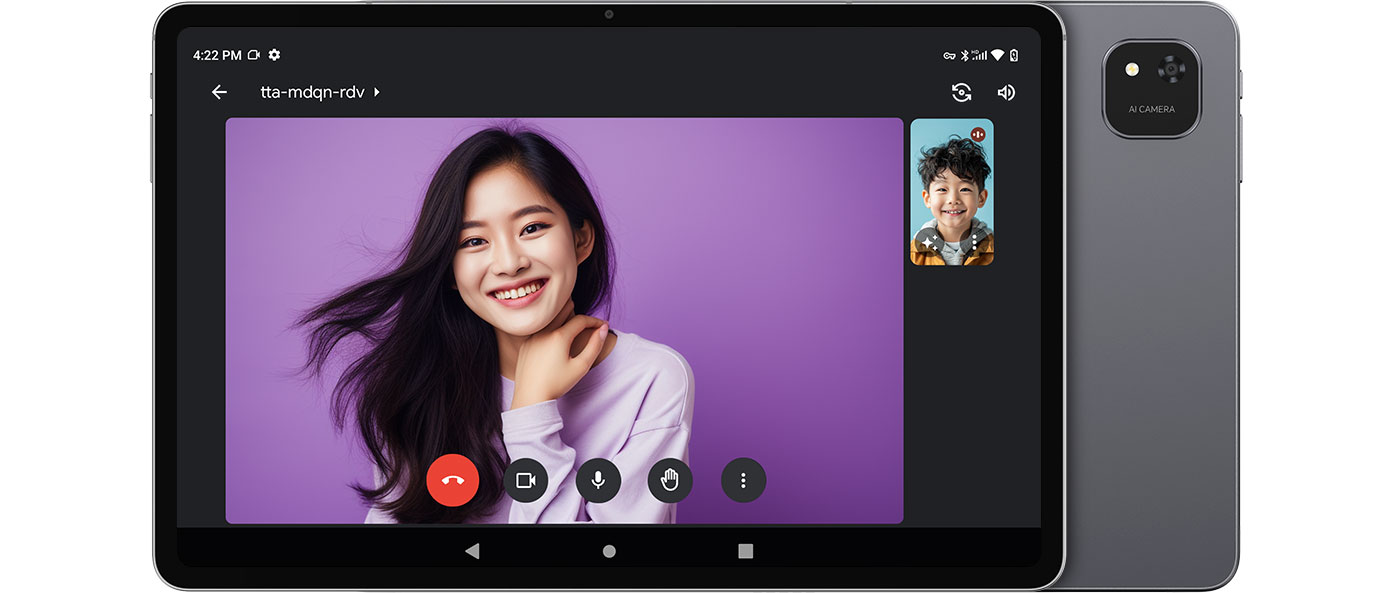Open more options in call controls
This screenshot has width=1400, height=593.
(x=743, y=480)
